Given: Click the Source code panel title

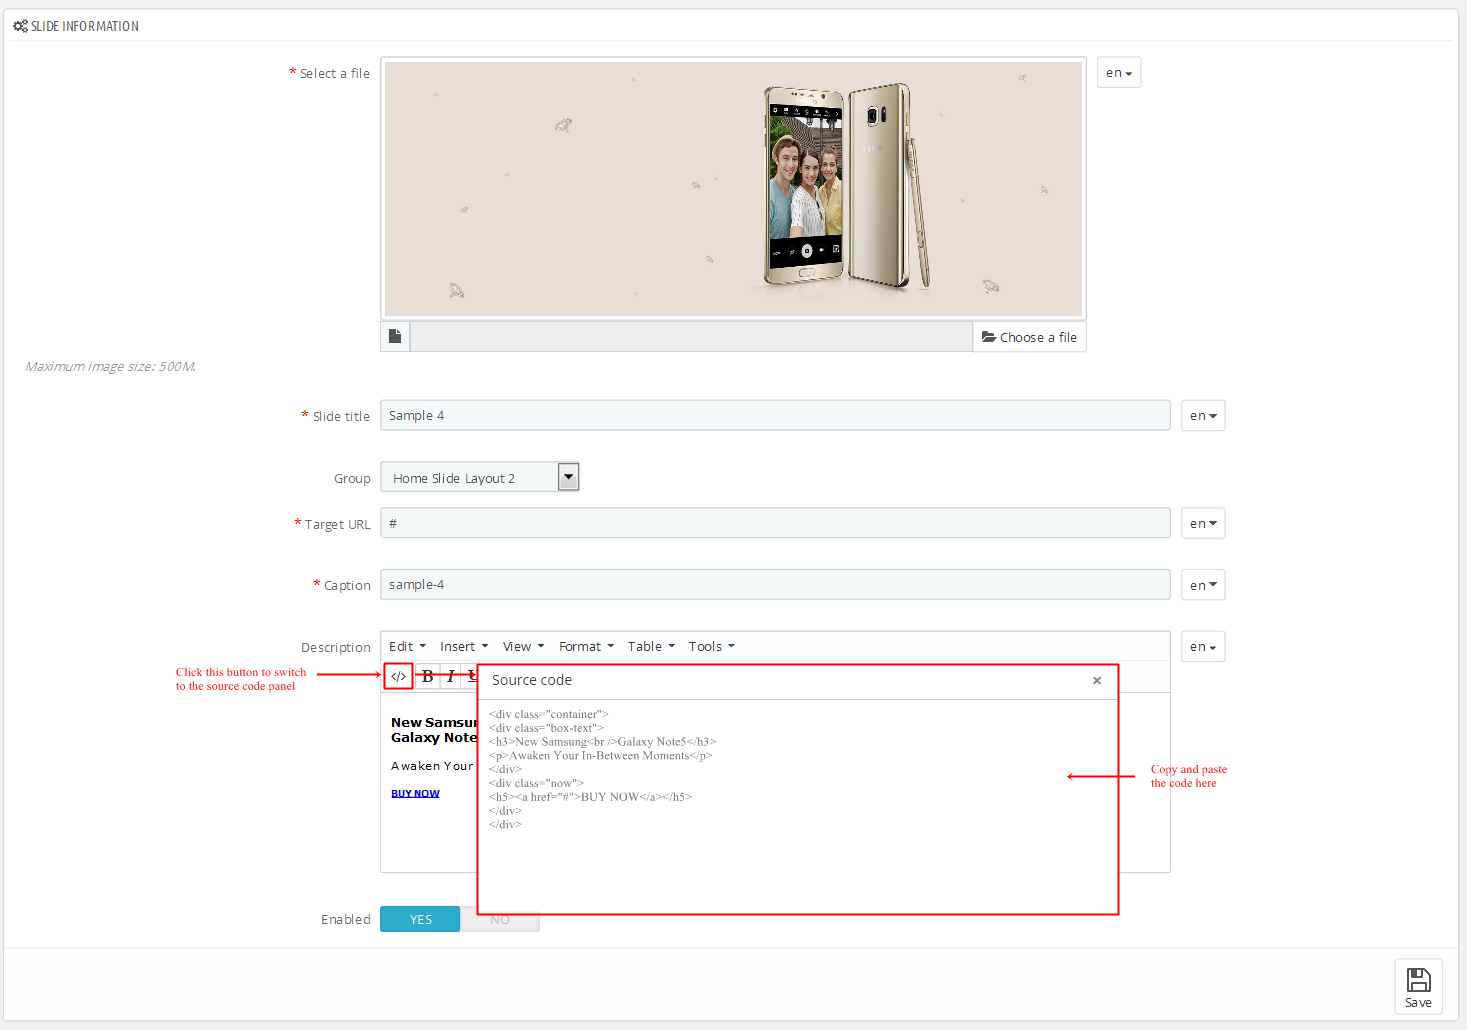Looking at the screenshot, I should [532, 680].
